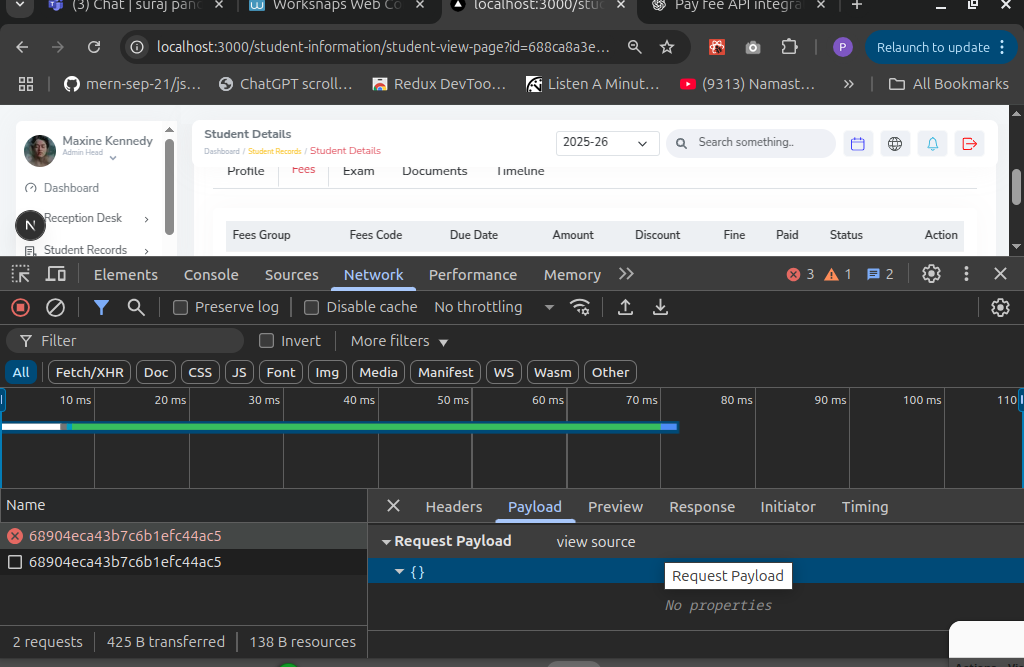Select the inspect element picker icon

(x=21, y=274)
